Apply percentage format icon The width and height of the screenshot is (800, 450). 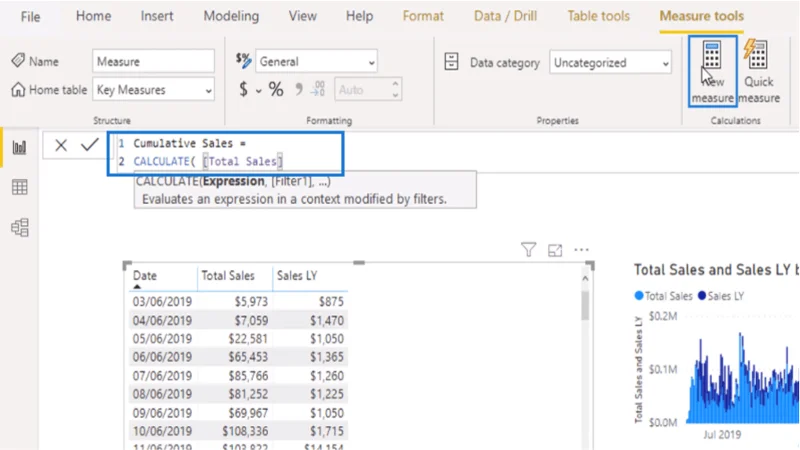(x=276, y=90)
